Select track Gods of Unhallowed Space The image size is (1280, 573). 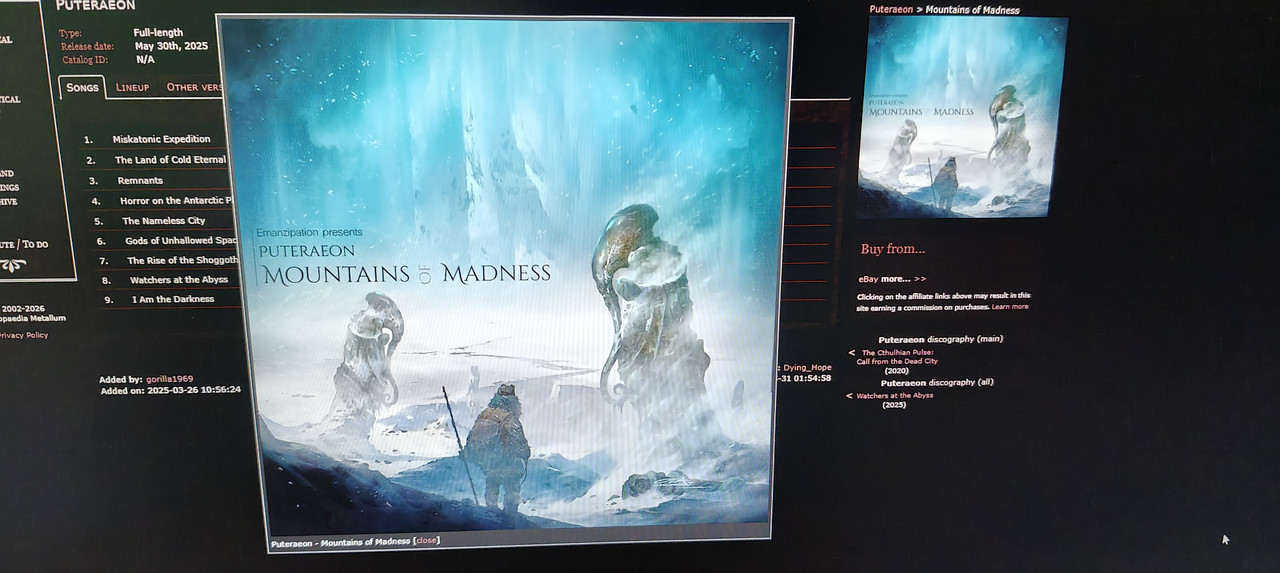tap(181, 241)
